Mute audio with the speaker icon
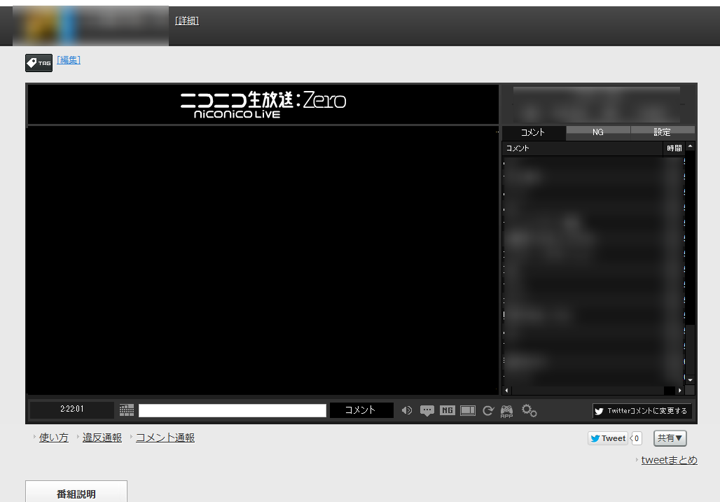 tap(407, 410)
